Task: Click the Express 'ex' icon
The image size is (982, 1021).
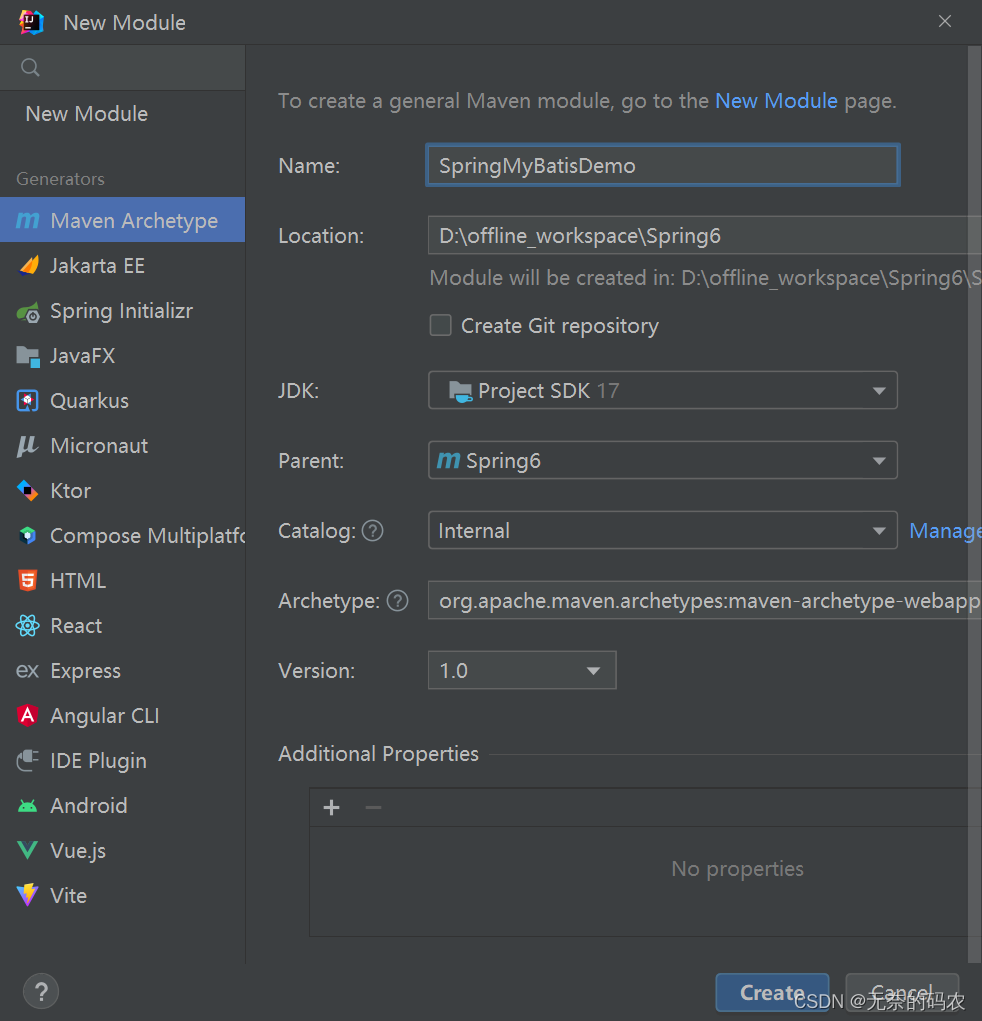Action: point(27,671)
